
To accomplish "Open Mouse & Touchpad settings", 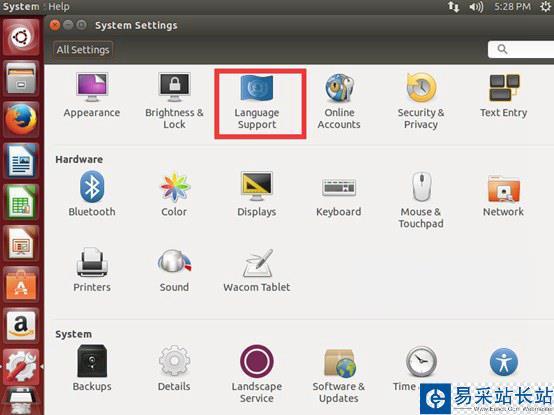I will pos(421,200).
